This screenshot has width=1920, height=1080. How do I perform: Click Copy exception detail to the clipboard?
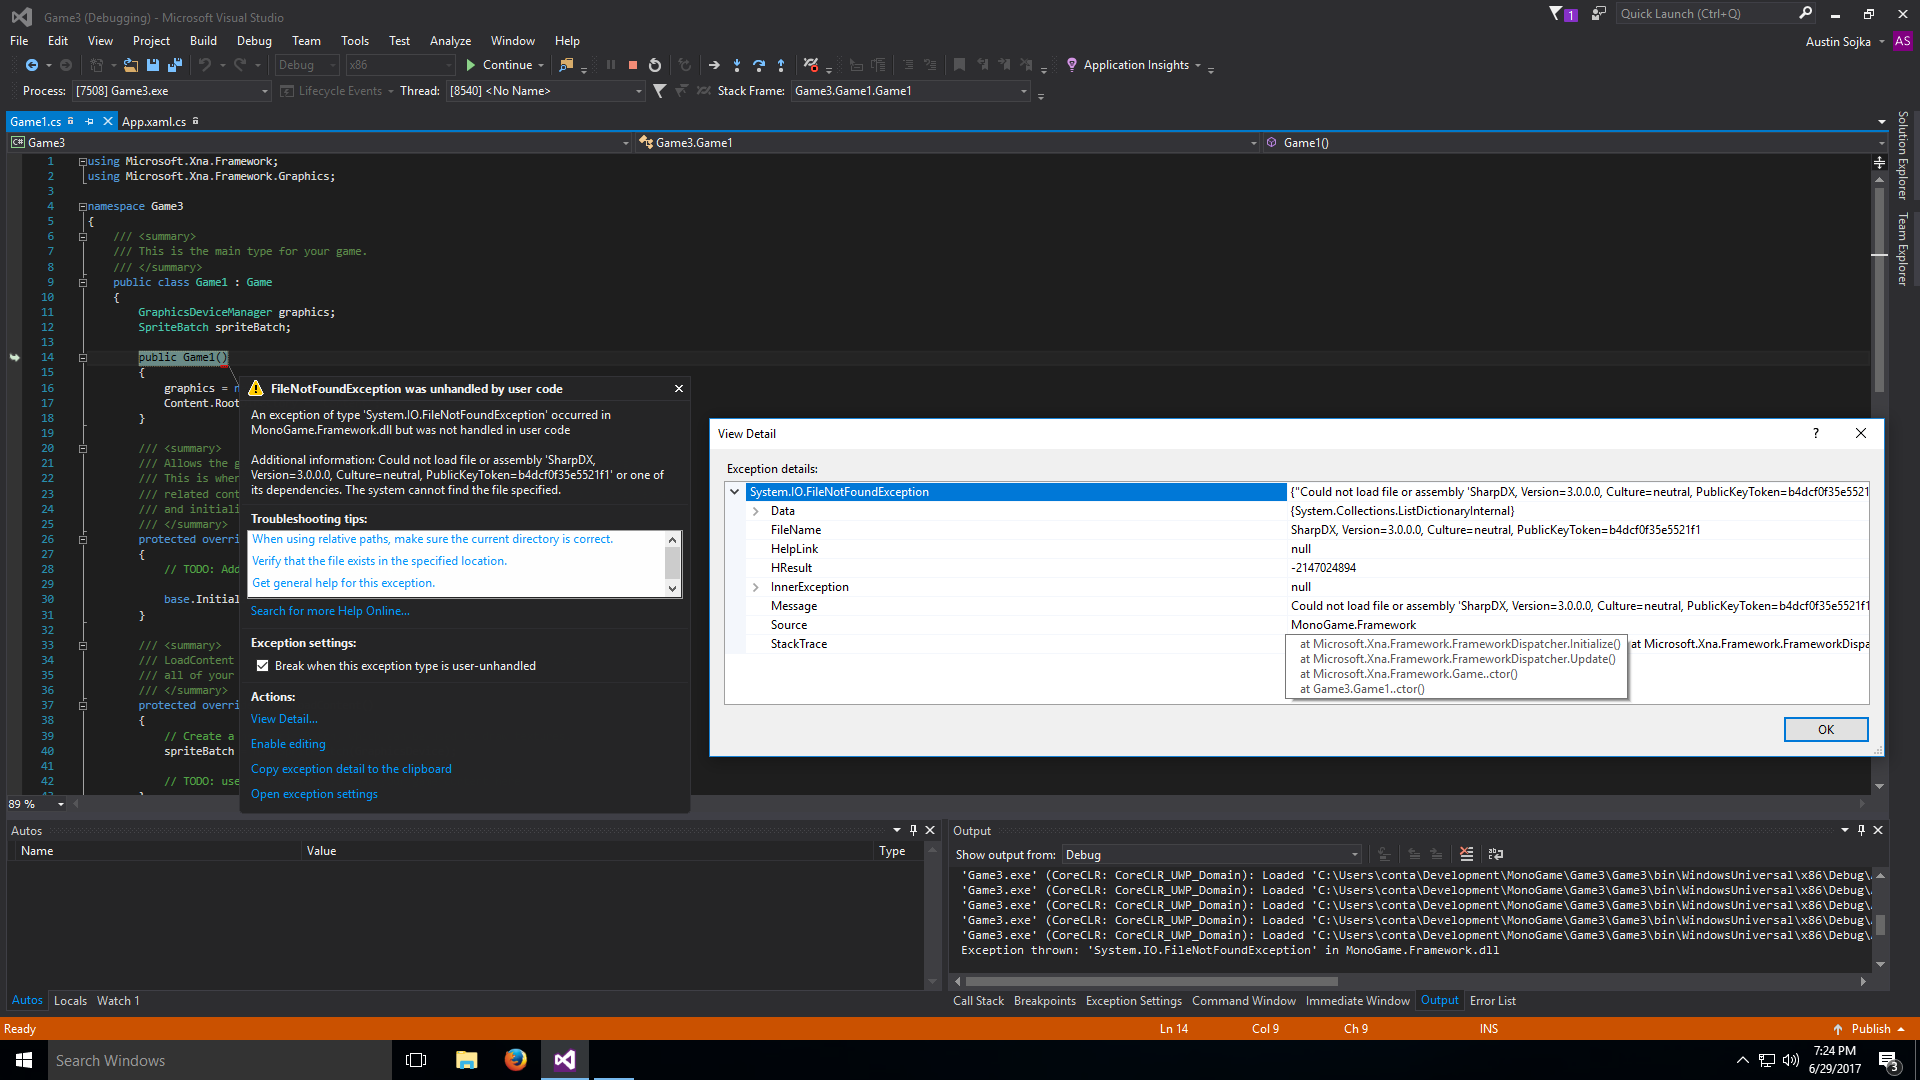(x=351, y=769)
